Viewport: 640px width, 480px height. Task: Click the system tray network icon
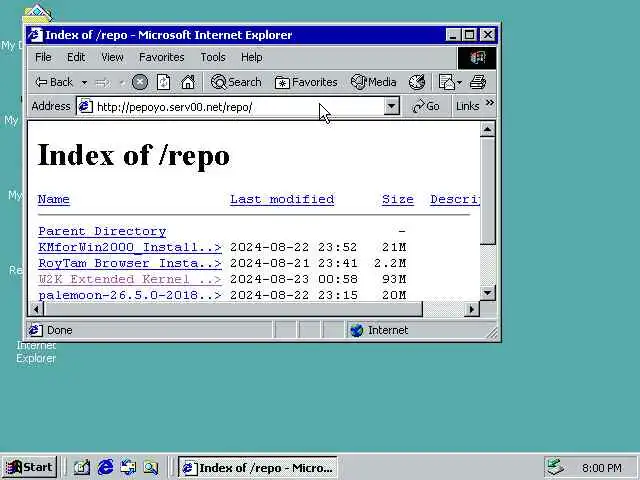click(x=556, y=467)
